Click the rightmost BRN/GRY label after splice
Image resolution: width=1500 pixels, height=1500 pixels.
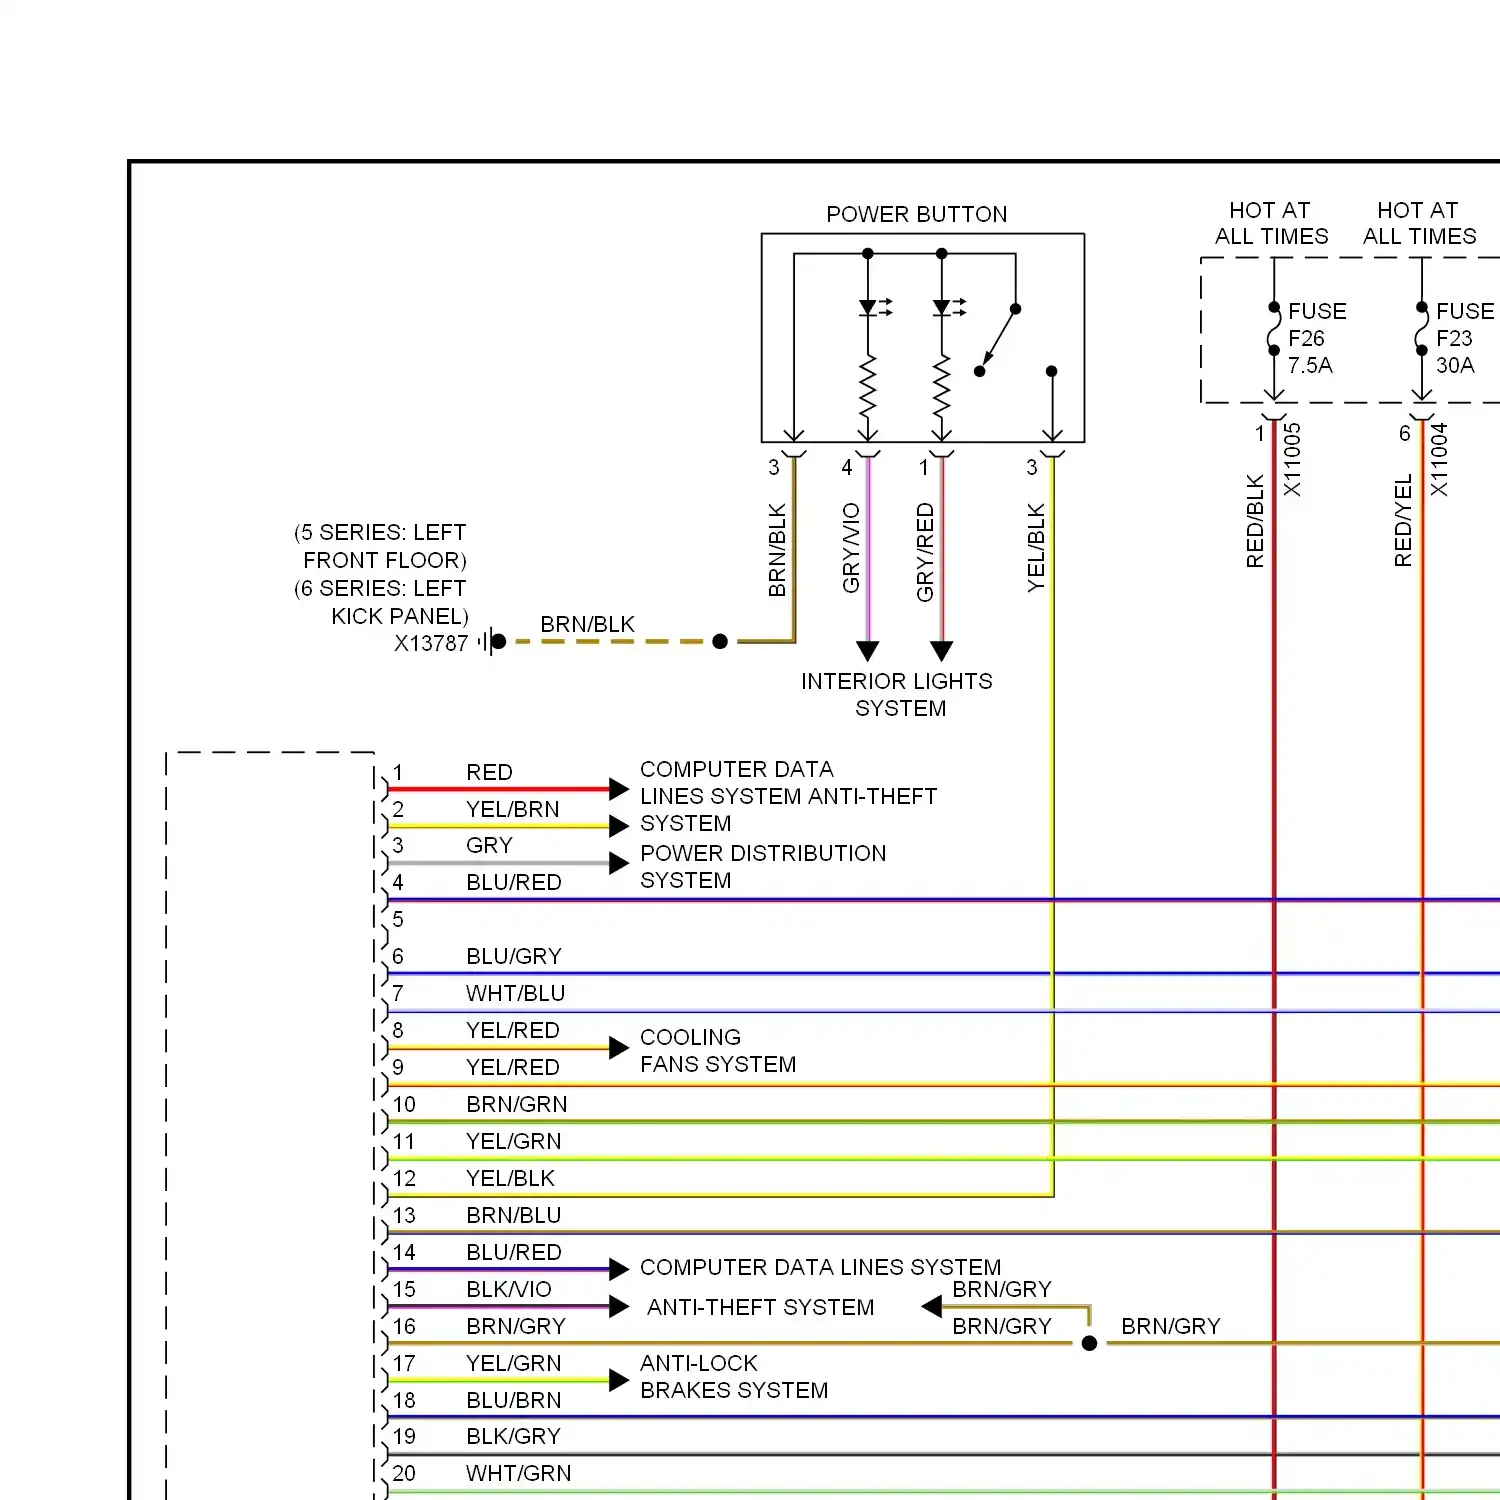pos(1170,1326)
